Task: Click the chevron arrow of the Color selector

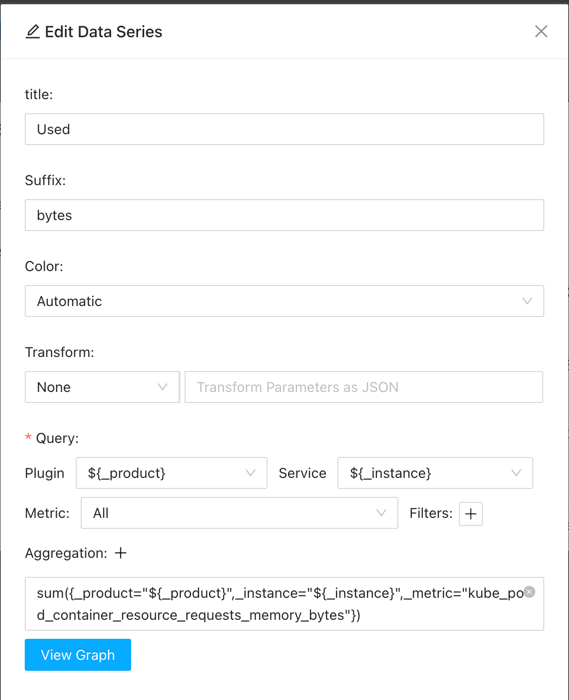Action: click(527, 301)
